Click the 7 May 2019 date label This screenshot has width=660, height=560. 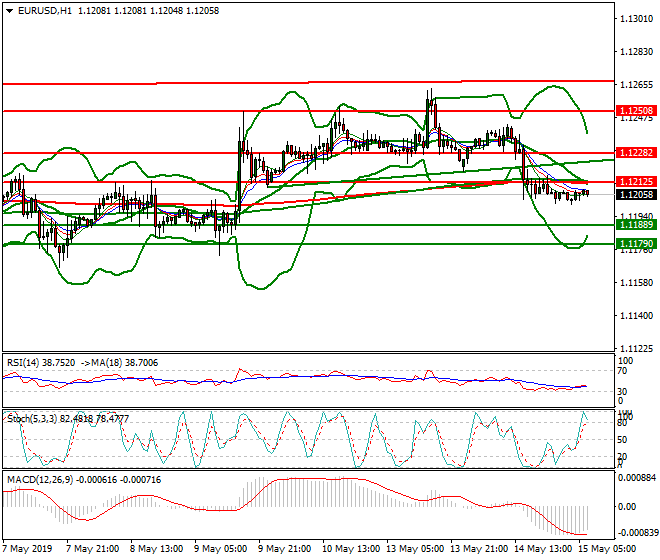[27, 549]
